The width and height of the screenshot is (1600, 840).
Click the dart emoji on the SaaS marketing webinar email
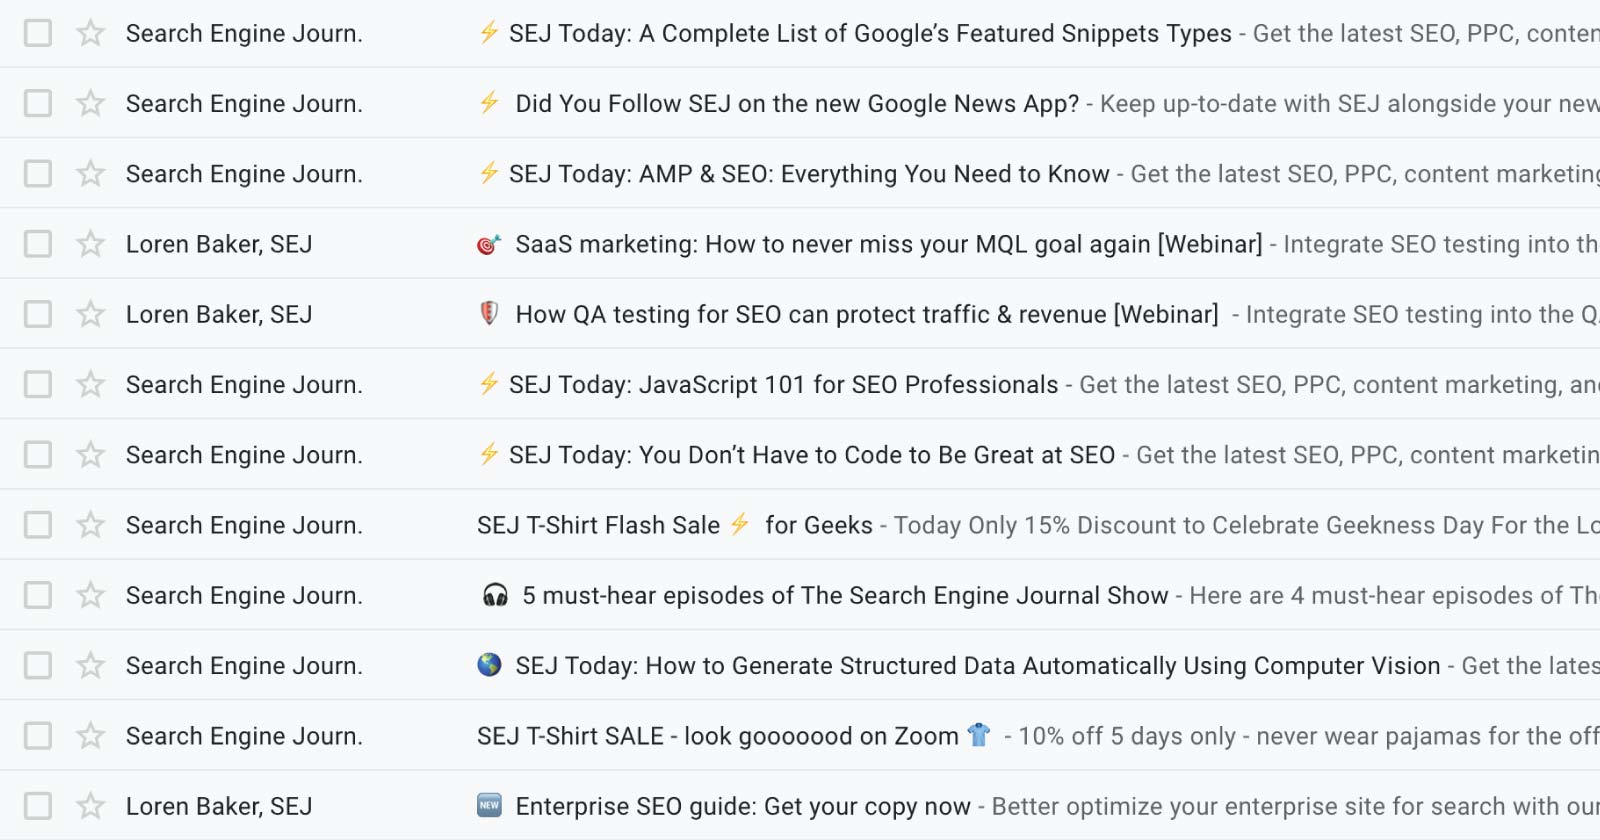point(489,243)
